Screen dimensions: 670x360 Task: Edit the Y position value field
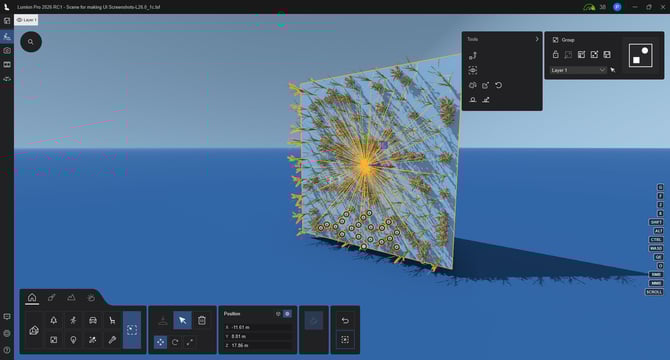[x=258, y=336]
